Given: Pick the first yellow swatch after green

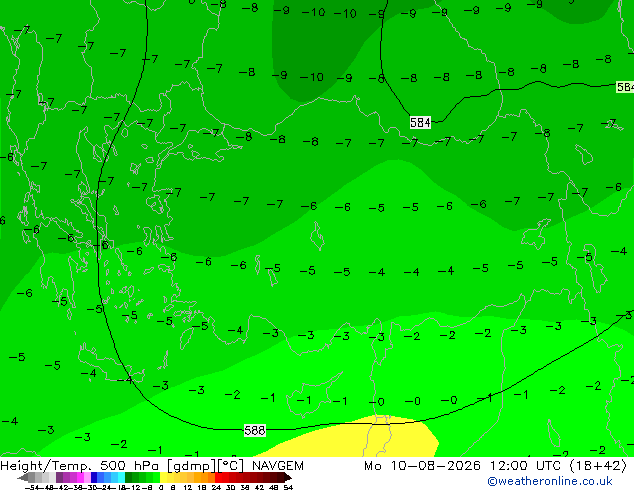Looking at the screenshot, I should pos(163,477).
